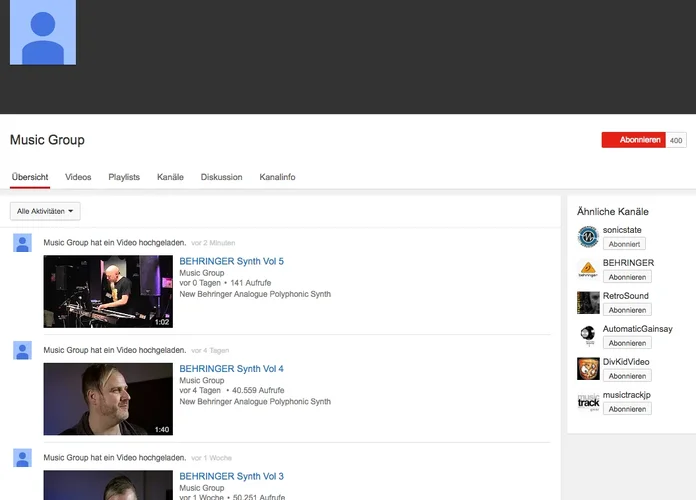The width and height of the screenshot is (696, 500).
Task: Click the 'Music Group' channel title heading
Action: click(47, 140)
